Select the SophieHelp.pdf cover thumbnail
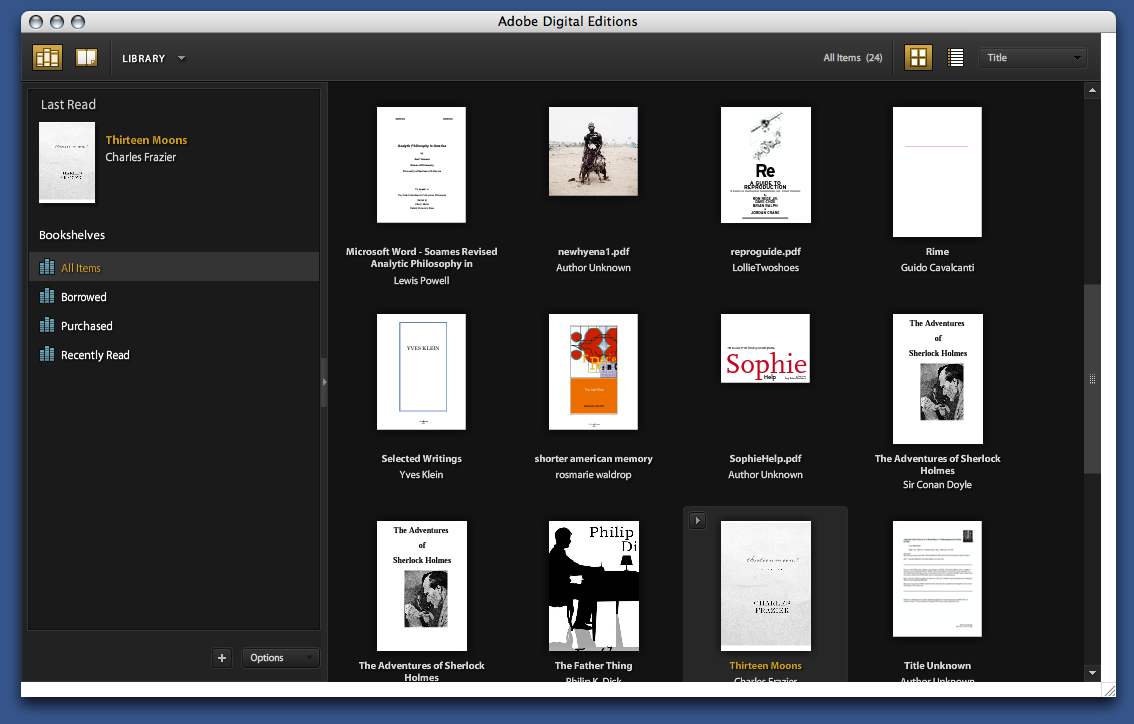1134x724 pixels. click(765, 349)
